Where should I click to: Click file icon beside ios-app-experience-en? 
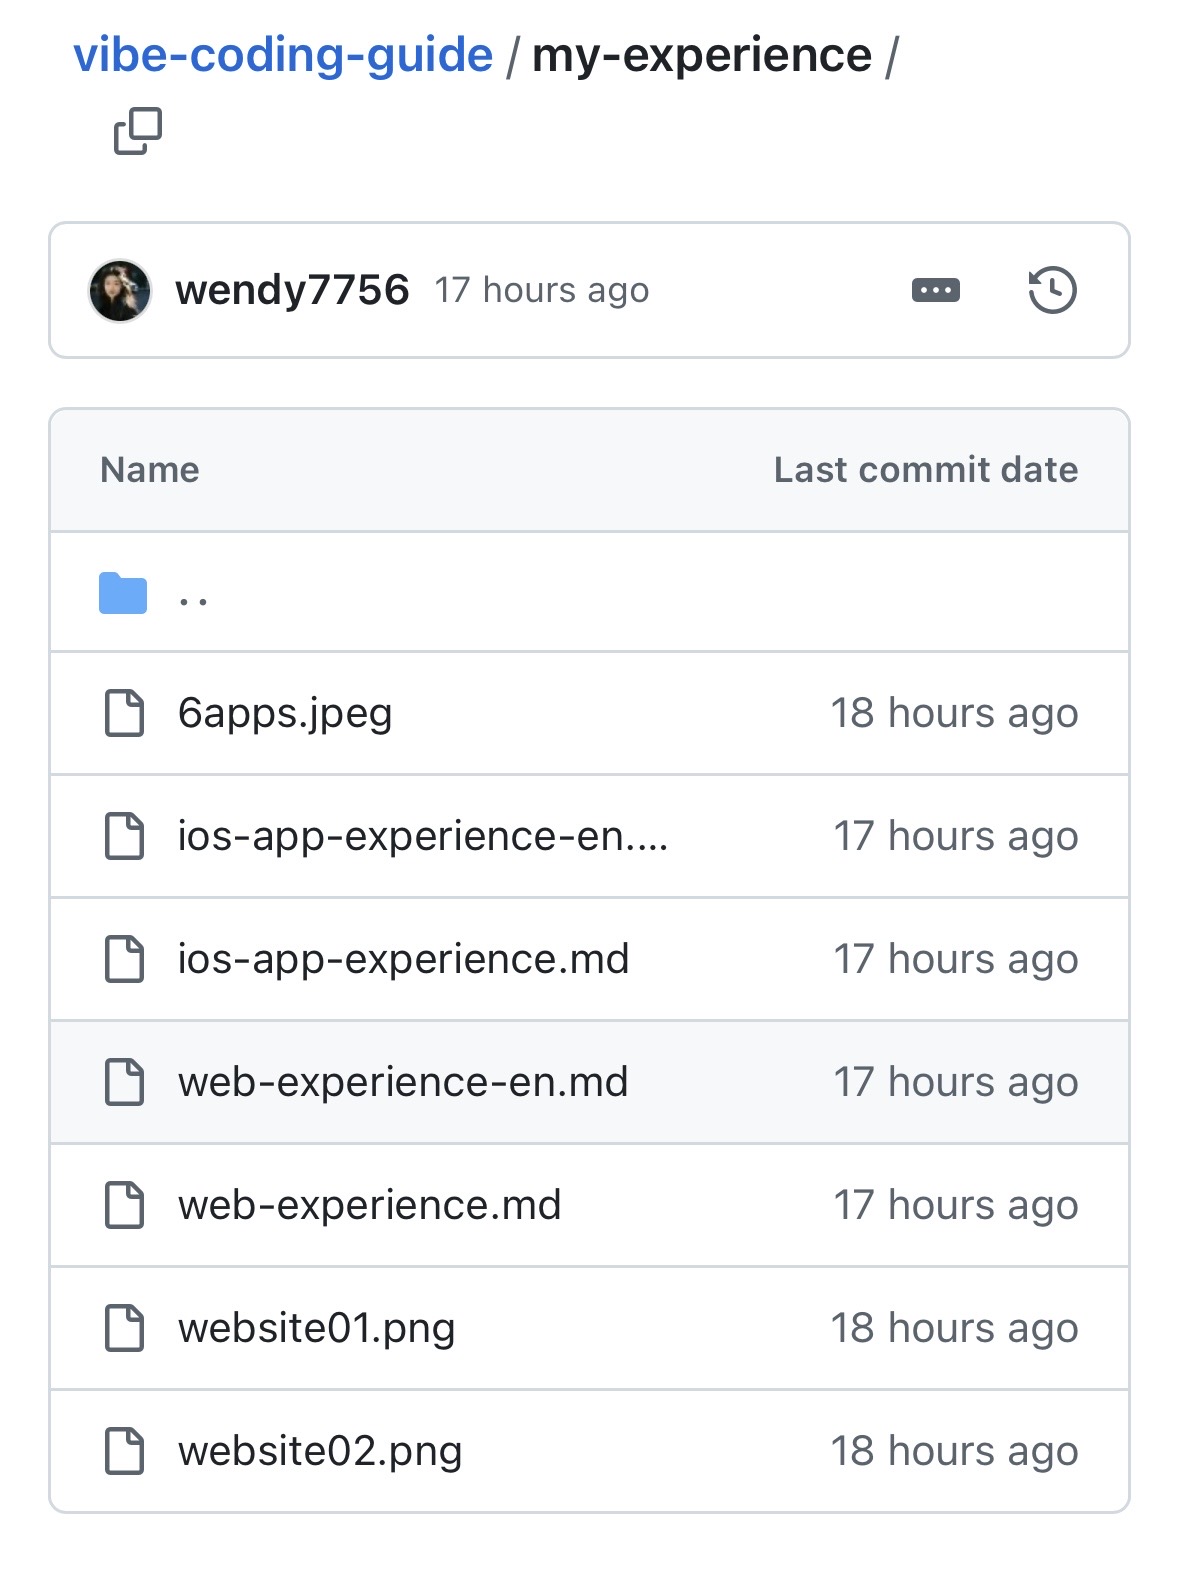pos(125,836)
